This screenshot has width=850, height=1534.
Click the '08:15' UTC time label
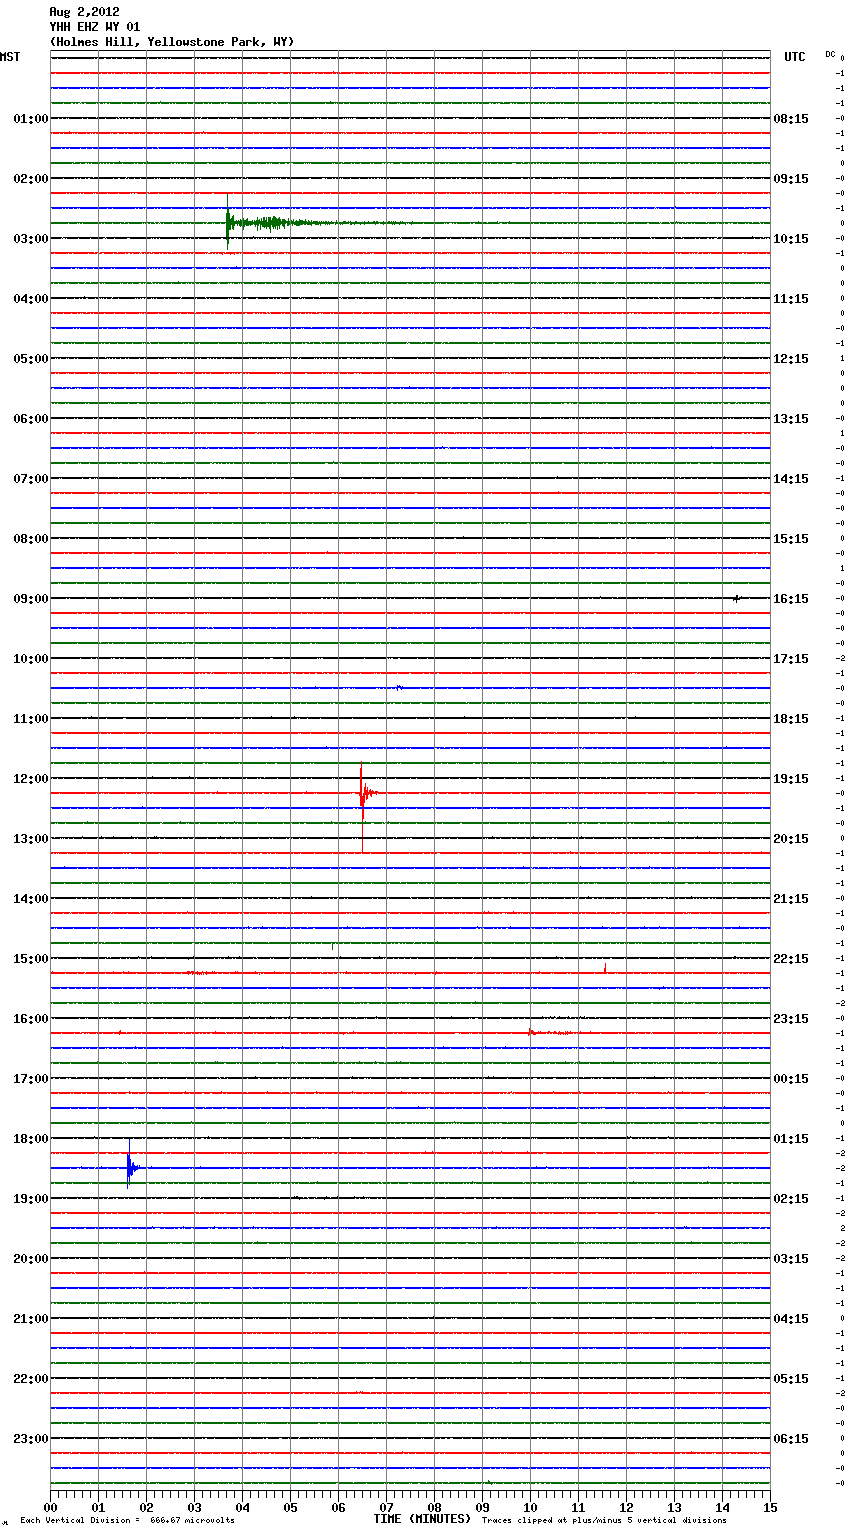click(x=791, y=119)
